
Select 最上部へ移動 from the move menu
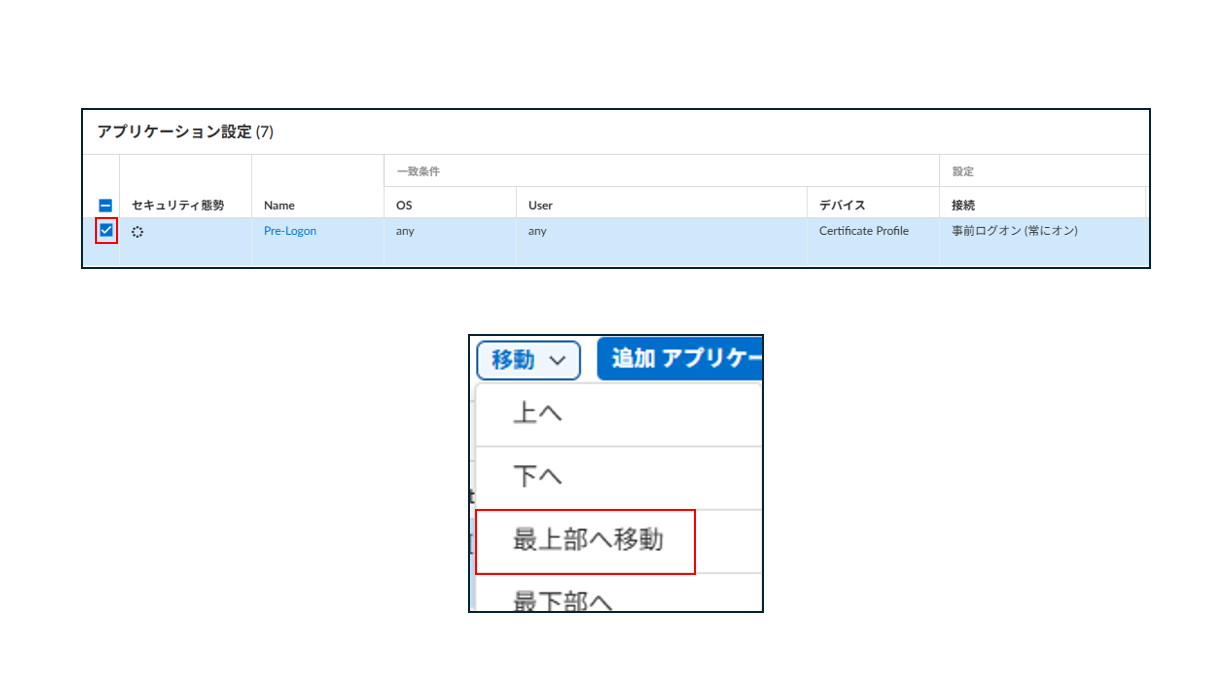tap(586, 540)
